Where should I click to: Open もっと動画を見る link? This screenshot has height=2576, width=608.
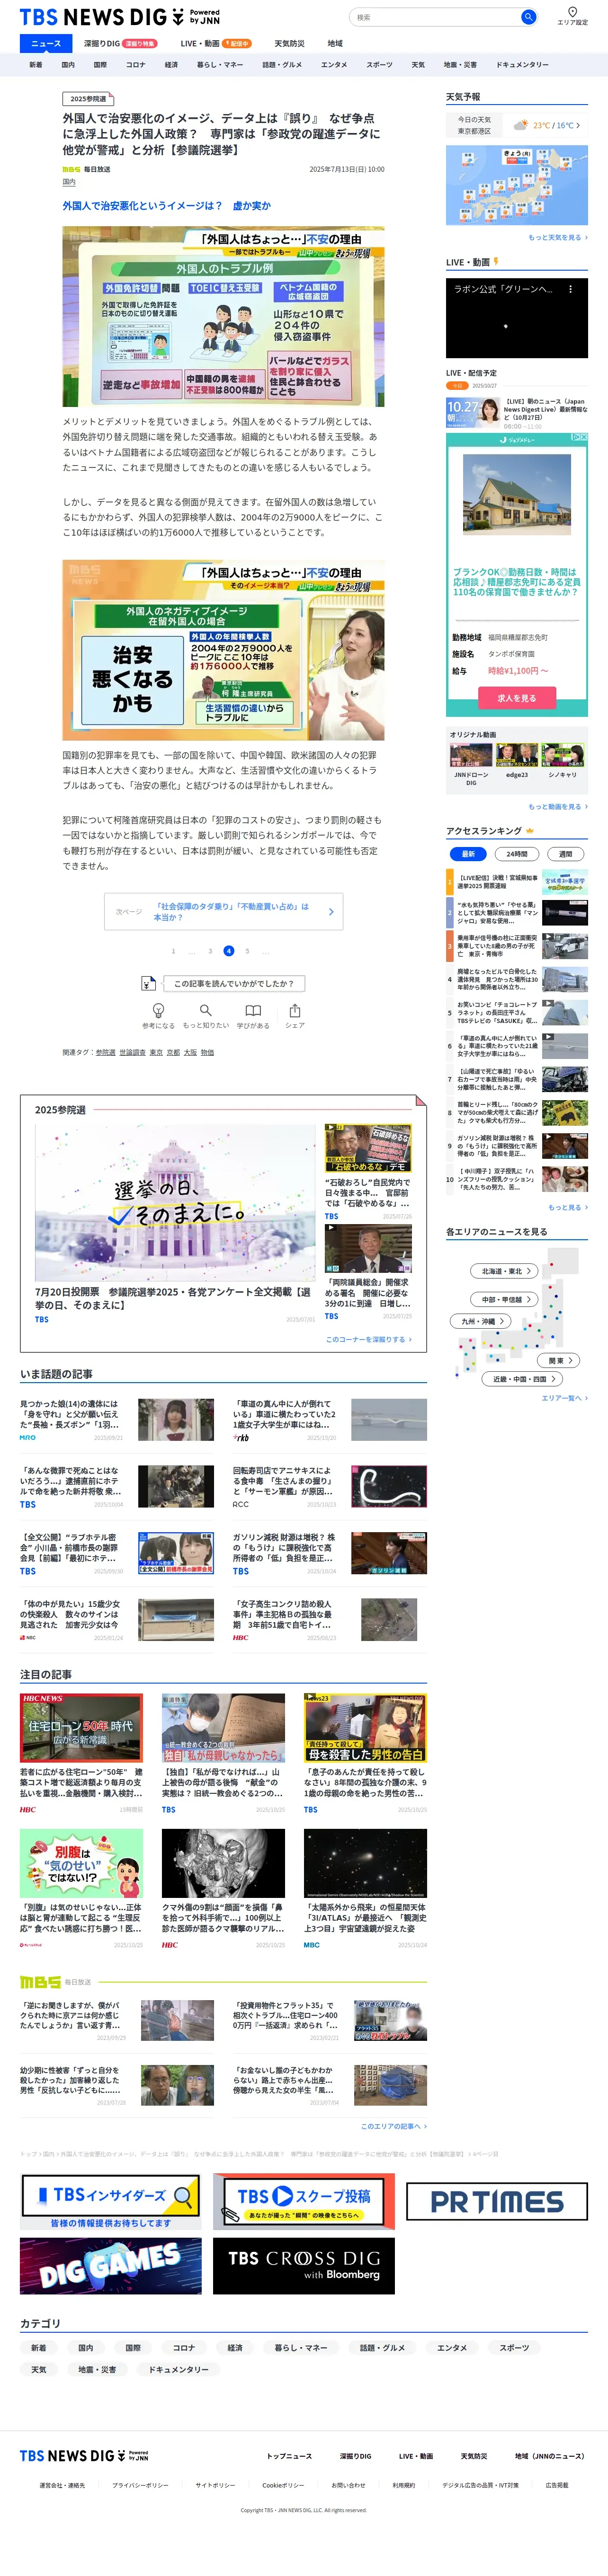click(x=558, y=806)
